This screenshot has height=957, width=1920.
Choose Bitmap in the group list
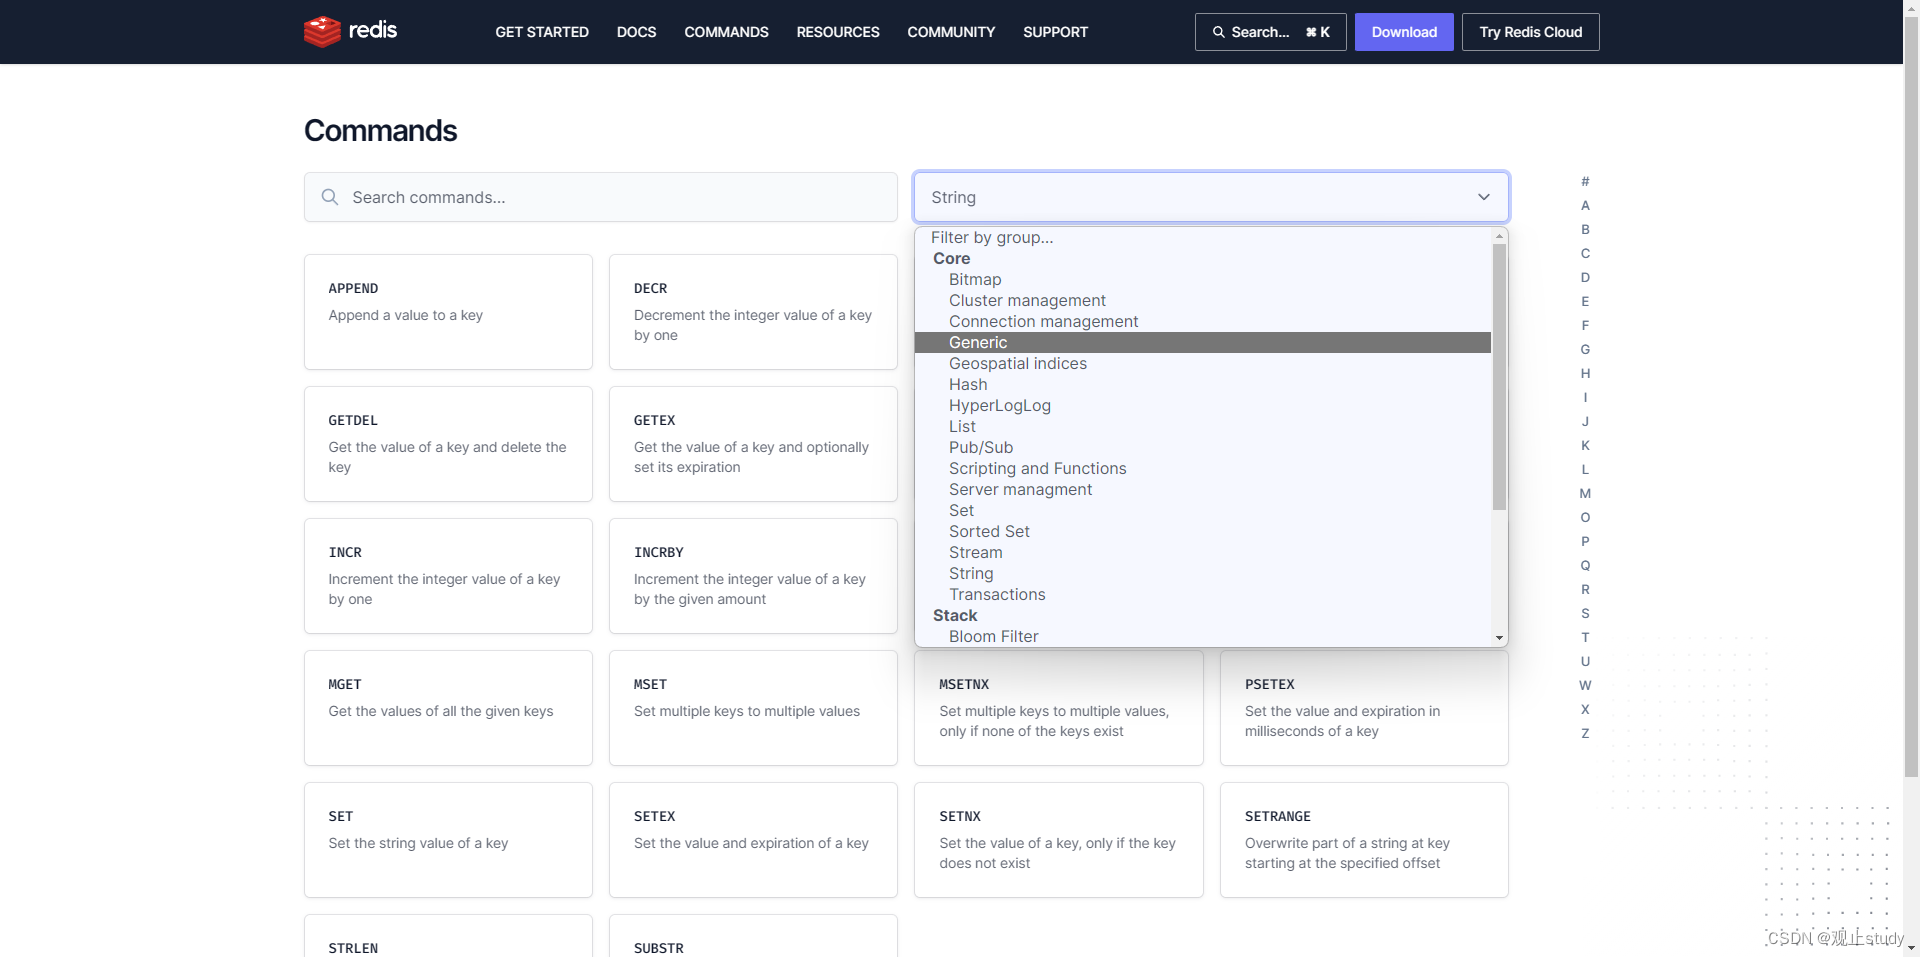click(x=1203, y=279)
